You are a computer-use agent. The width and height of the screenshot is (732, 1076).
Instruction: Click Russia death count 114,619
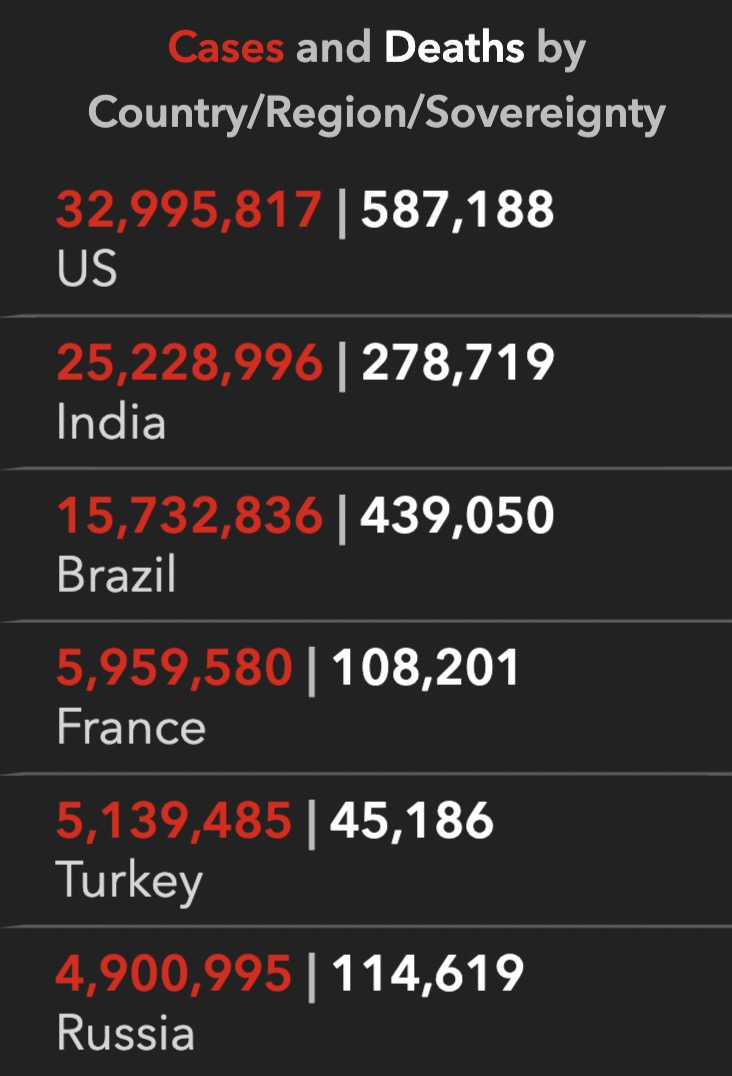(x=427, y=974)
